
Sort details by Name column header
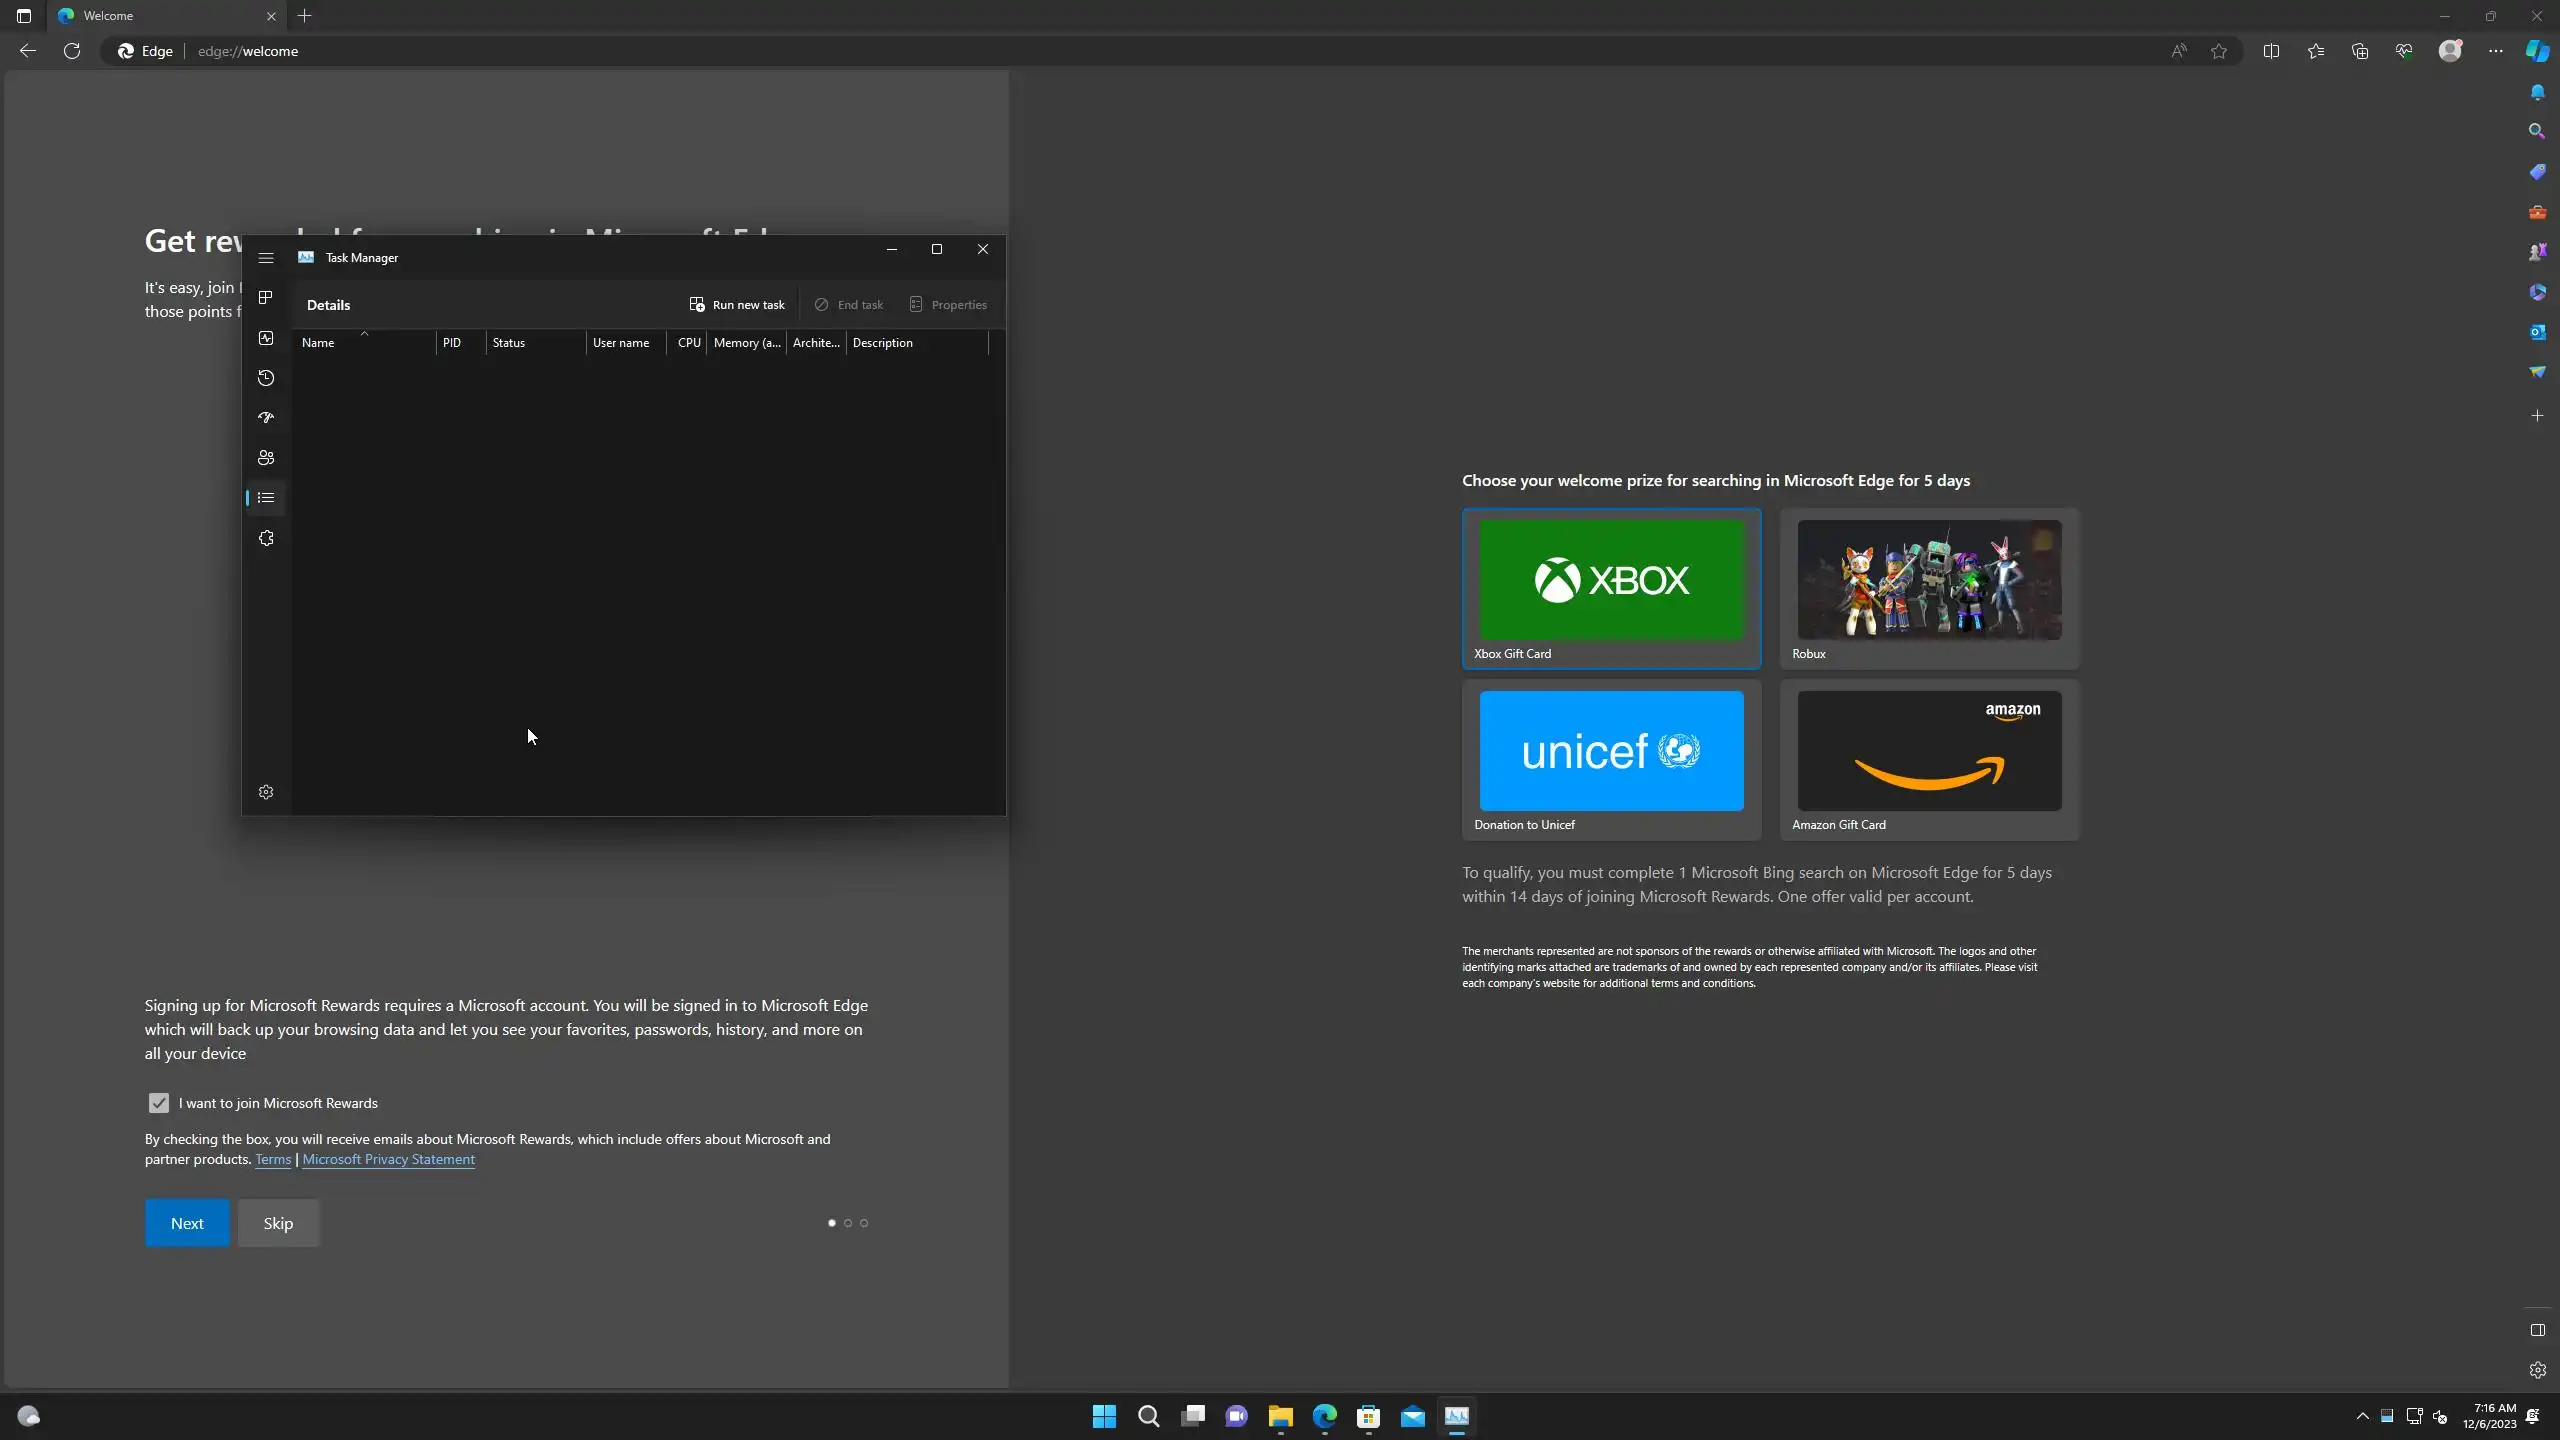point(319,343)
